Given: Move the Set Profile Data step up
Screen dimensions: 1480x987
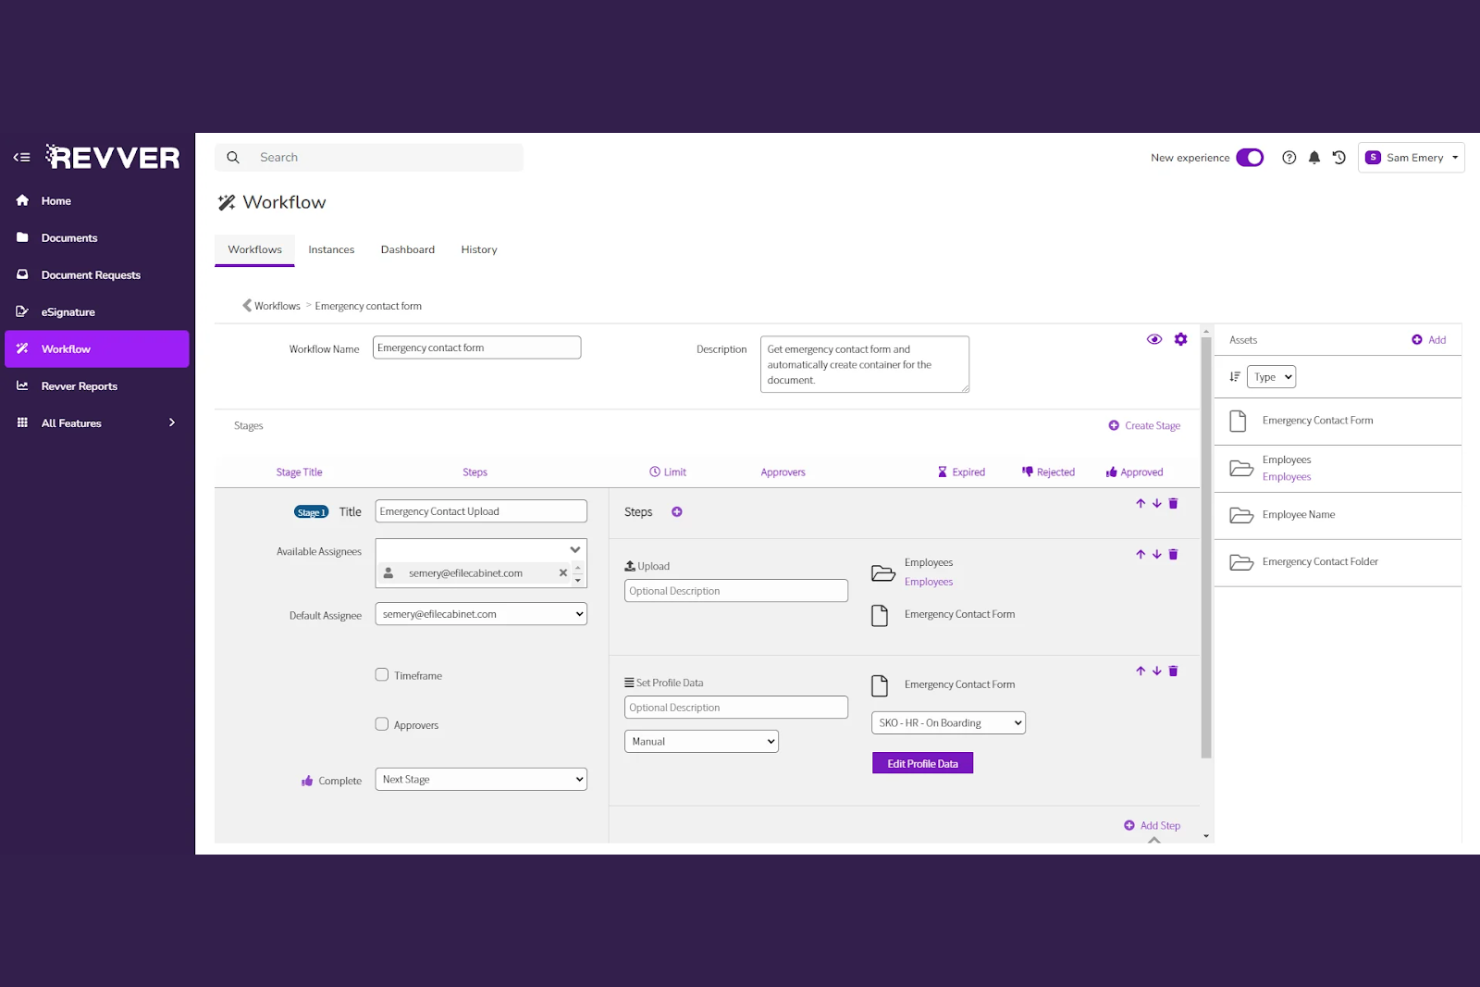Looking at the screenshot, I should (x=1140, y=671).
